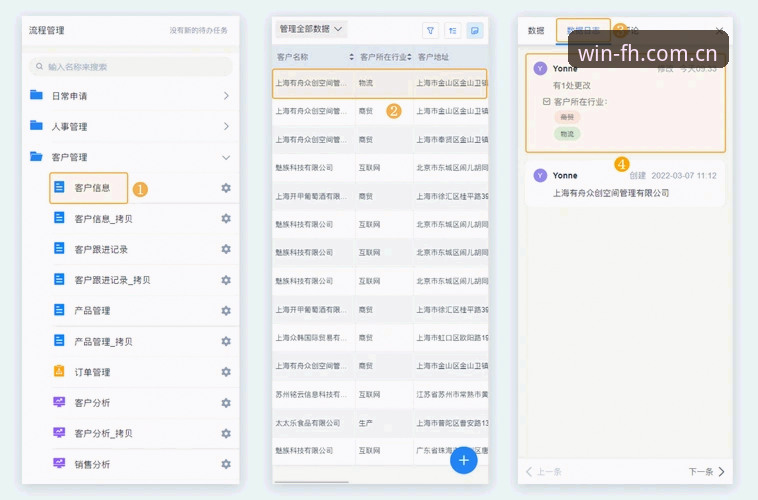Viewport: 758px width, 500px height.
Task: Click the table's horizontal scrollbar
Action: [311, 482]
